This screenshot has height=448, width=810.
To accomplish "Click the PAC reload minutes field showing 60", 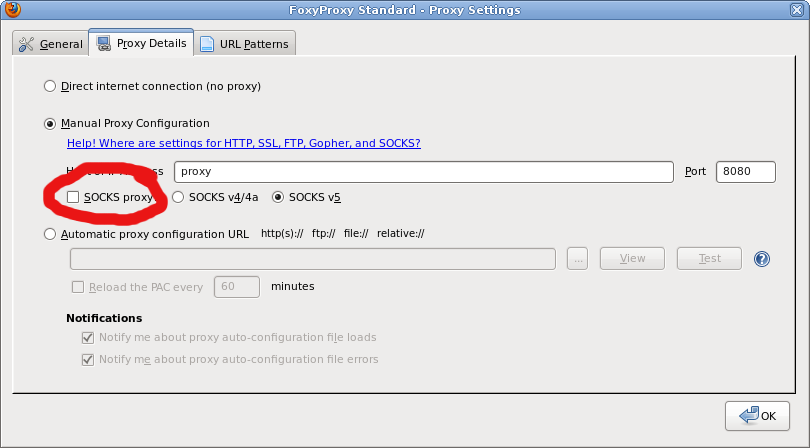I will [237, 287].
